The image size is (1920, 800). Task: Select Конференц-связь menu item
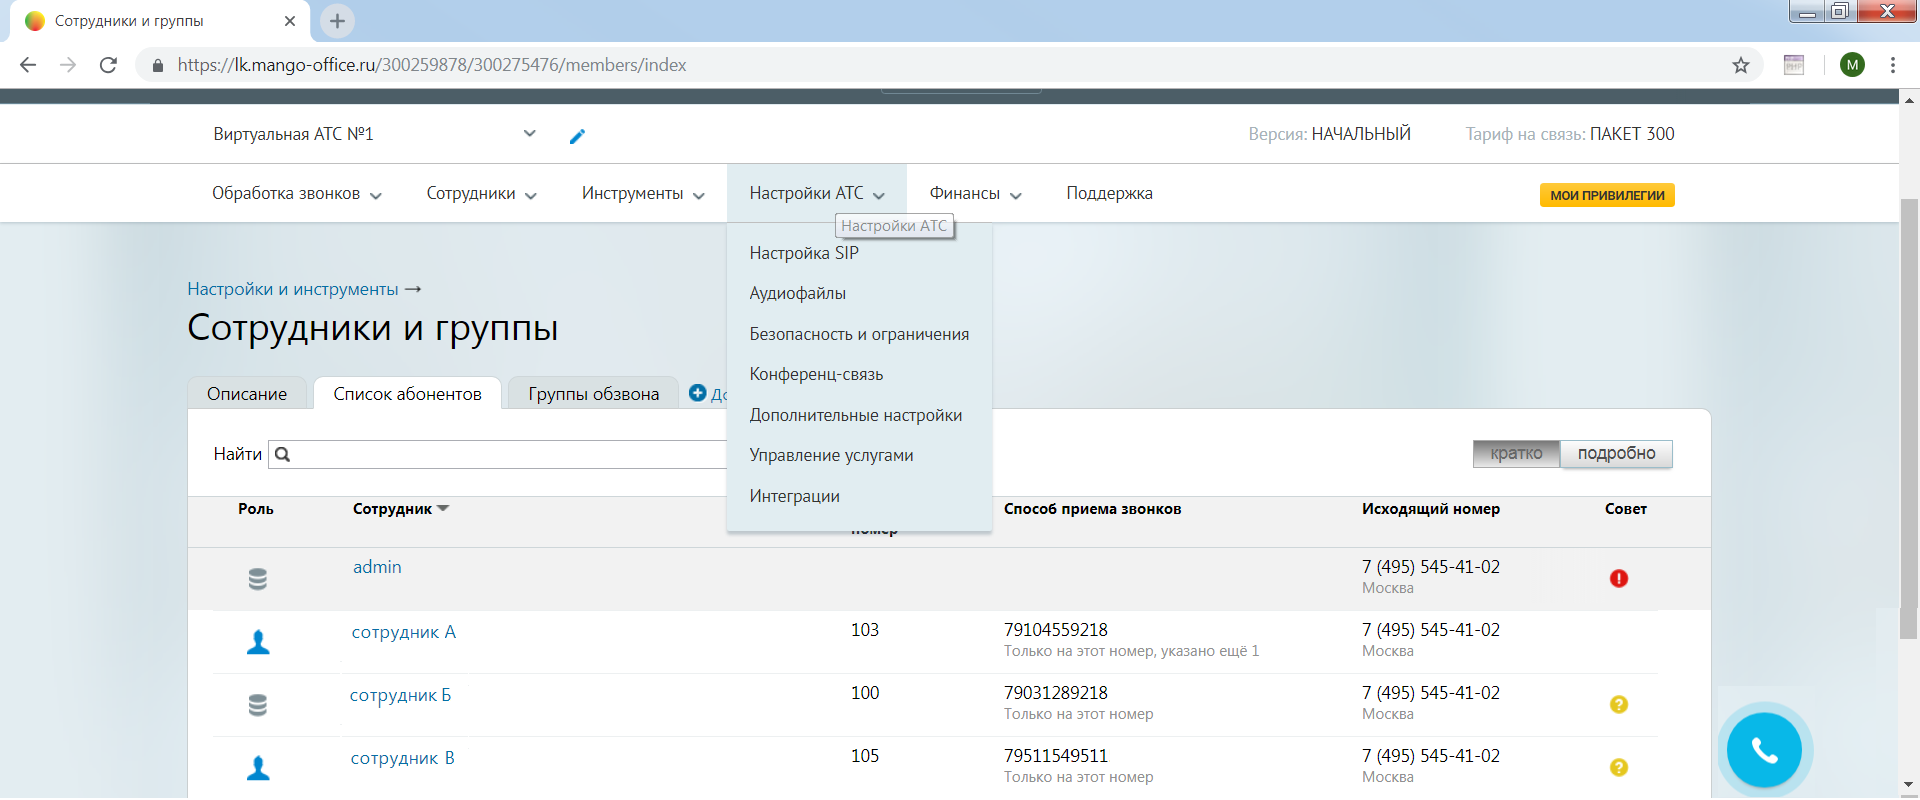tap(816, 374)
